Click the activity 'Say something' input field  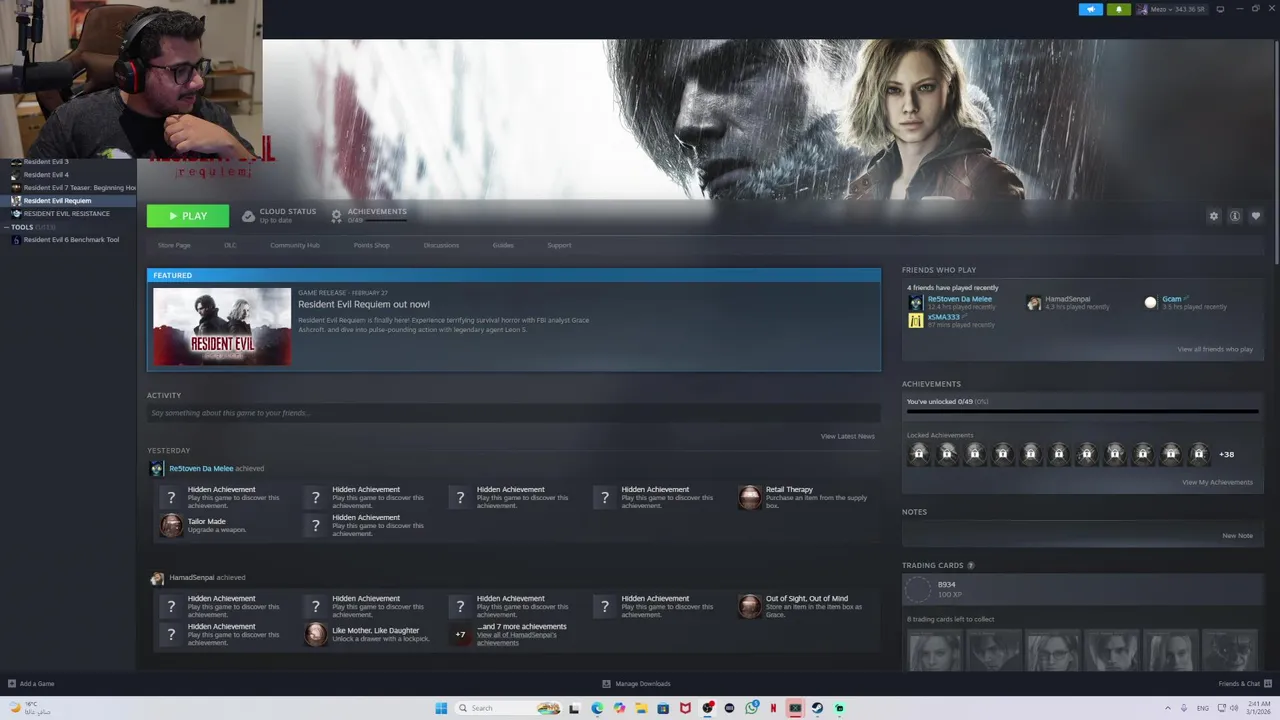pyautogui.click(x=514, y=413)
